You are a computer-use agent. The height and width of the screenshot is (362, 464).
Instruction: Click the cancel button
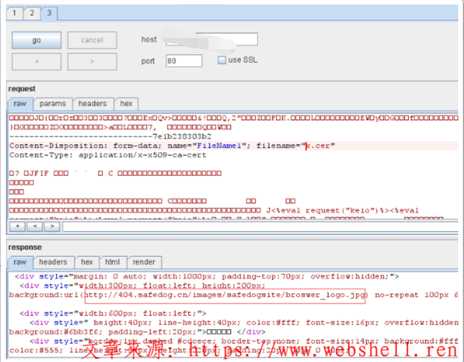point(92,40)
